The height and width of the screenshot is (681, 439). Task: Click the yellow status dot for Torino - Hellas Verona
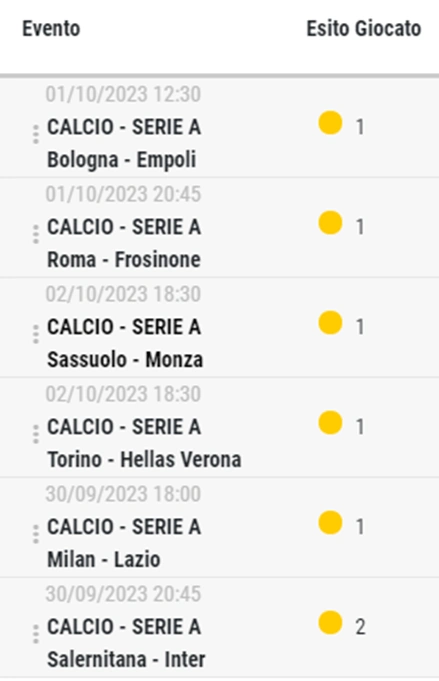tap(330, 423)
